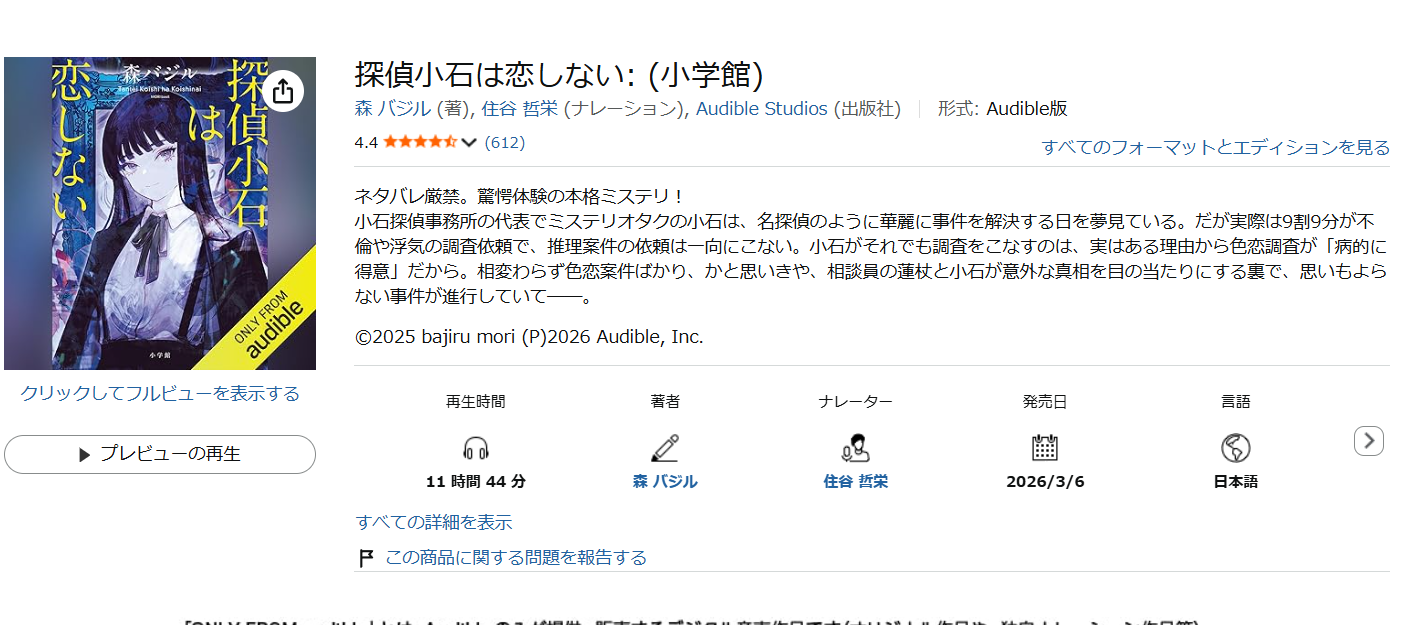Screen dimensions: 1415x625
Task: Open Audible Studios publisher link
Action: pos(762,108)
